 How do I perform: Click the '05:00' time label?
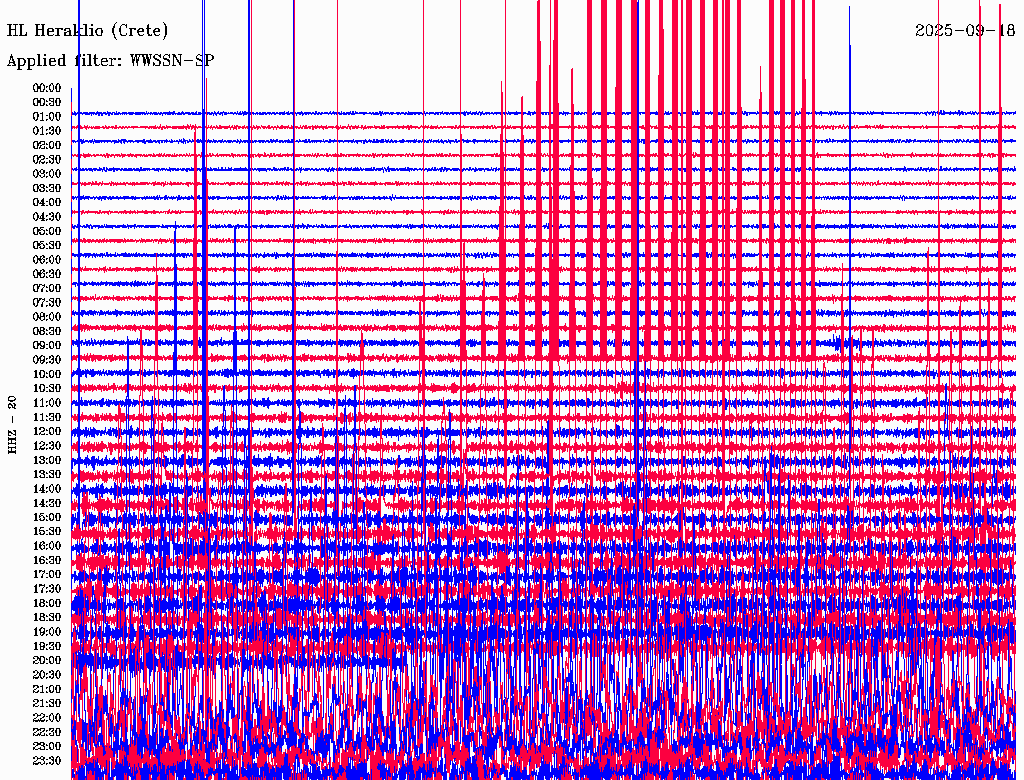point(47,231)
